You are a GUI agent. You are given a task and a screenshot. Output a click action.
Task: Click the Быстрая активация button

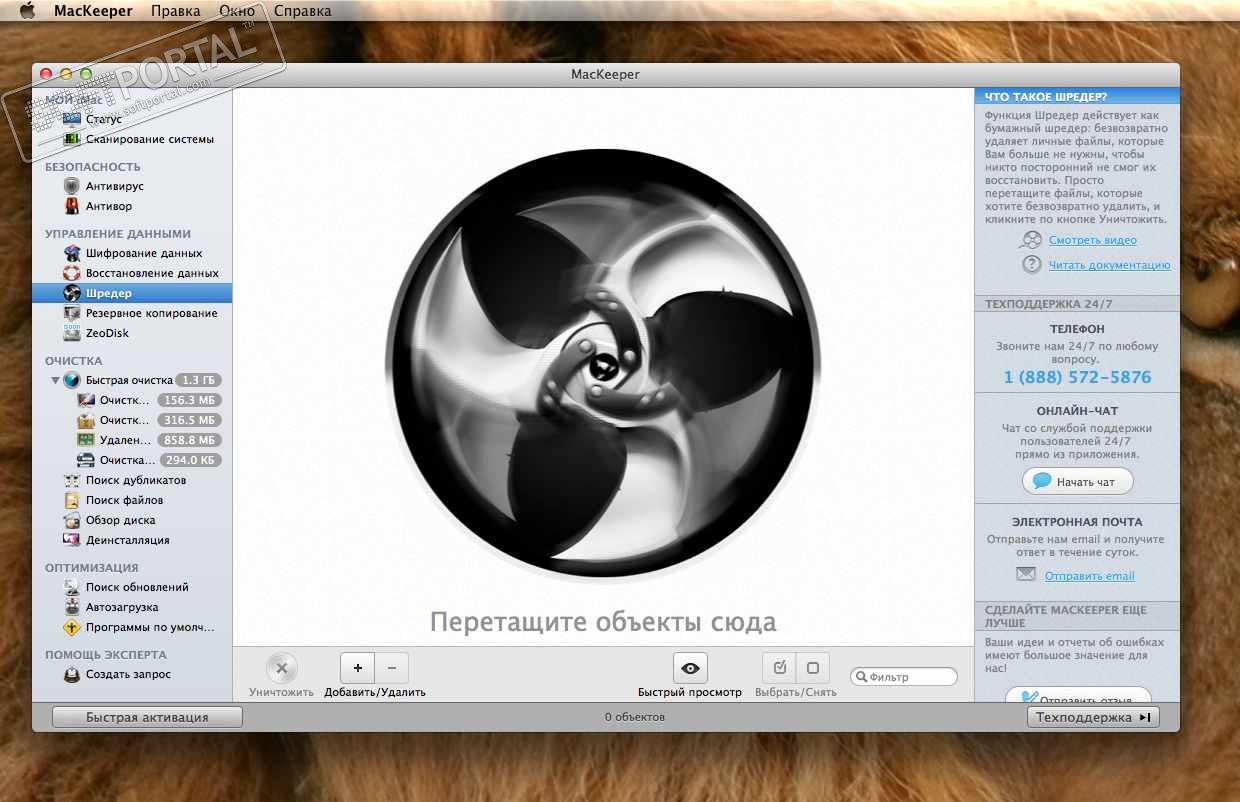coord(147,717)
